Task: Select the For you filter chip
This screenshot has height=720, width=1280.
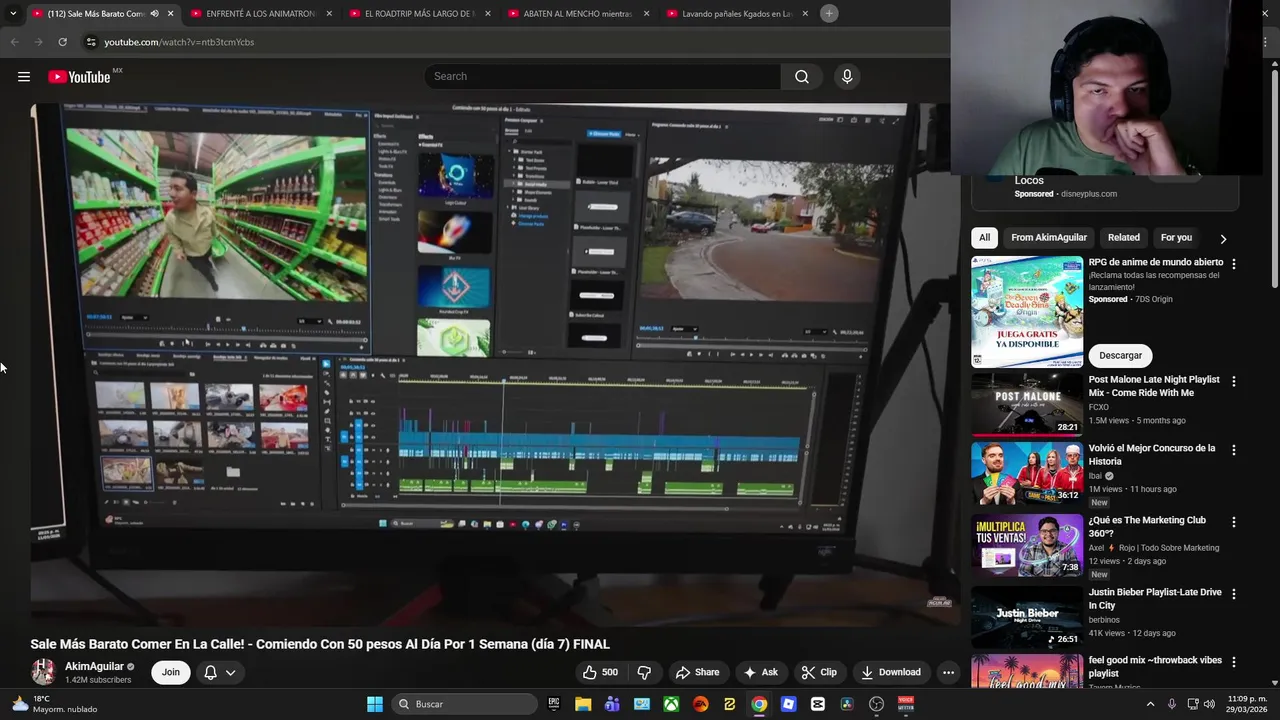Action: pyautogui.click(x=1176, y=238)
